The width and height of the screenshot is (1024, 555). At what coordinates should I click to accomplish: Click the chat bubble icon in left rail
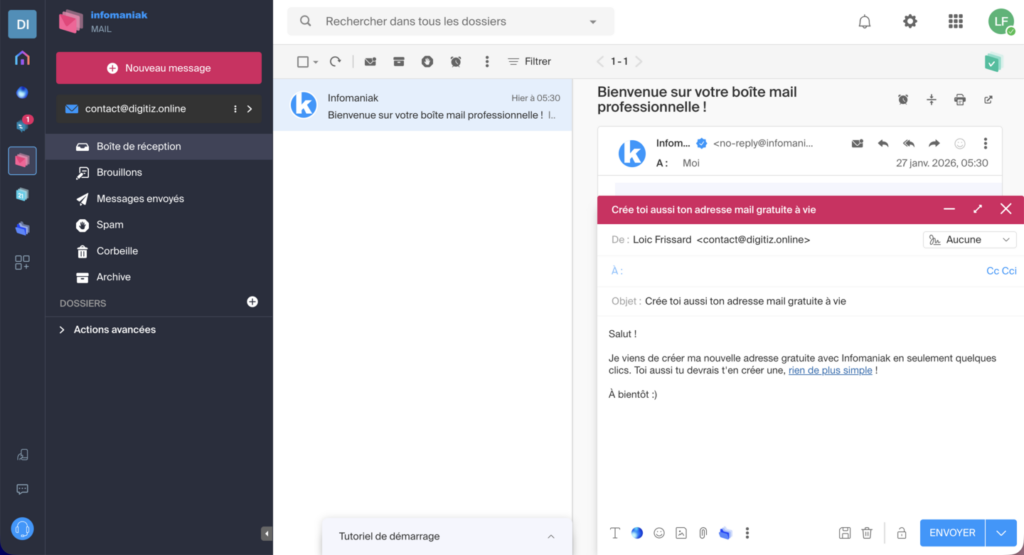click(x=22, y=489)
